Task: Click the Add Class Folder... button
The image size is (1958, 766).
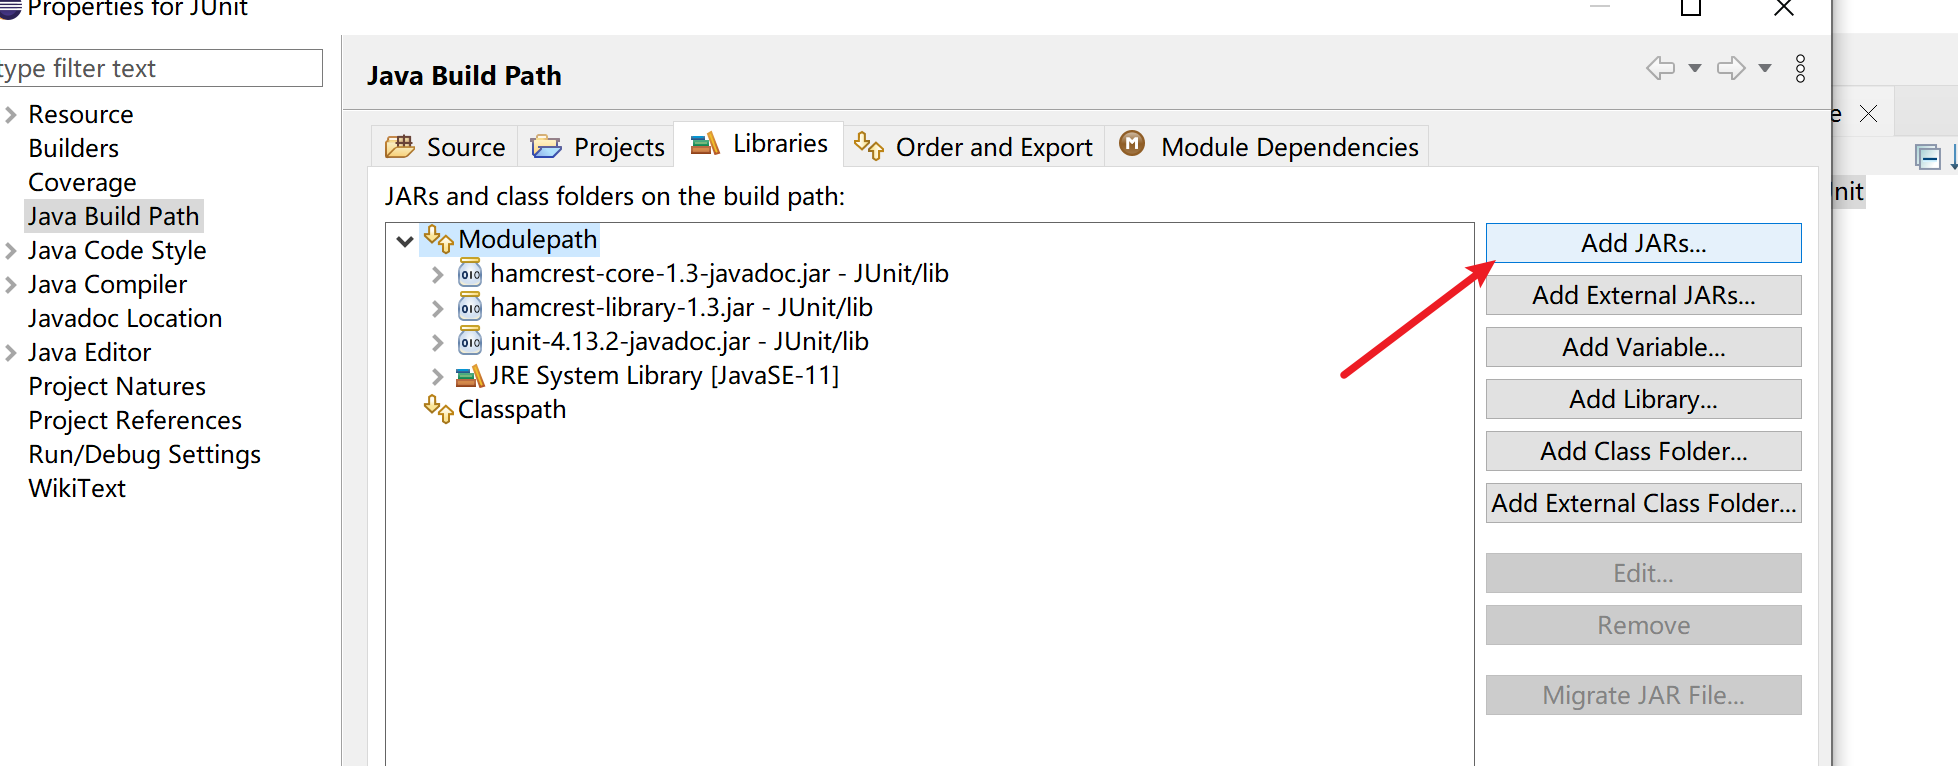Action: (x=1643, y=451)
